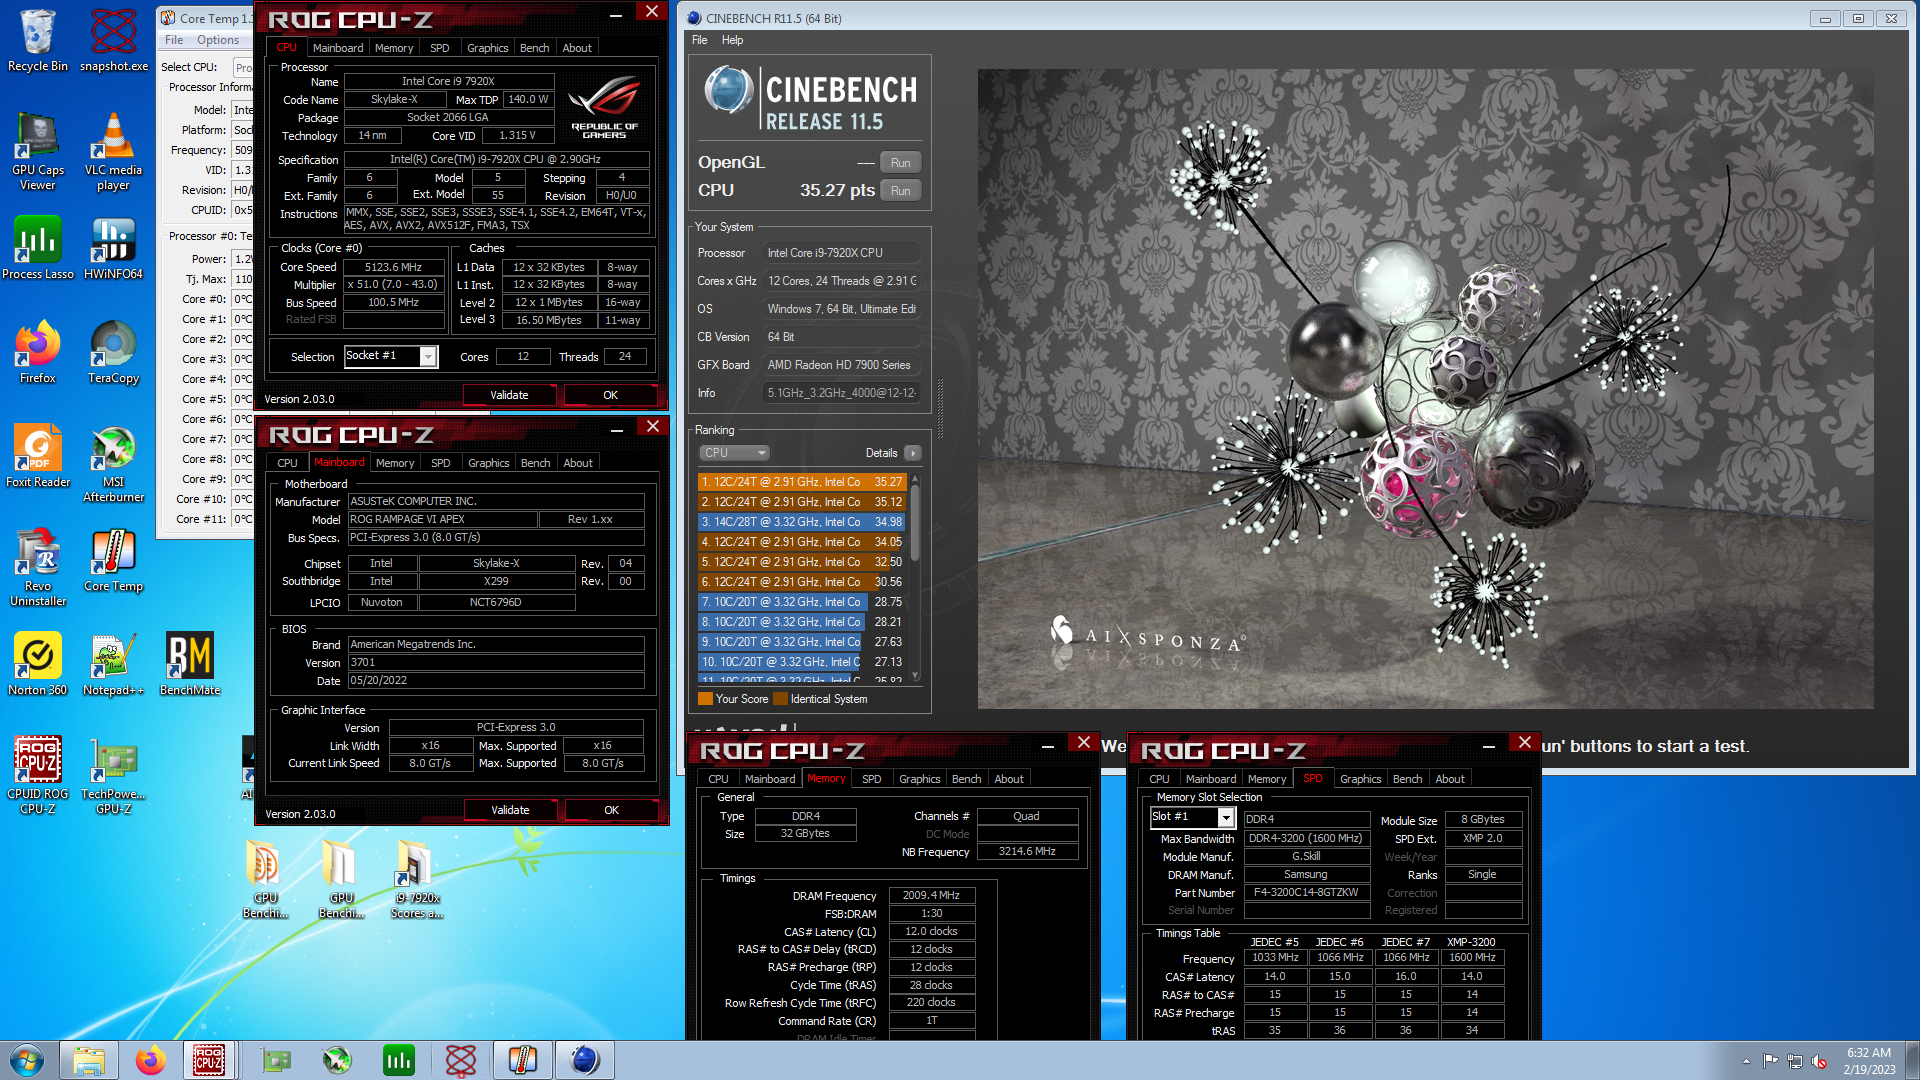Open the TeraCopy desktop icon
This screenshot has height=1080, width=1920.
(114, 353)
